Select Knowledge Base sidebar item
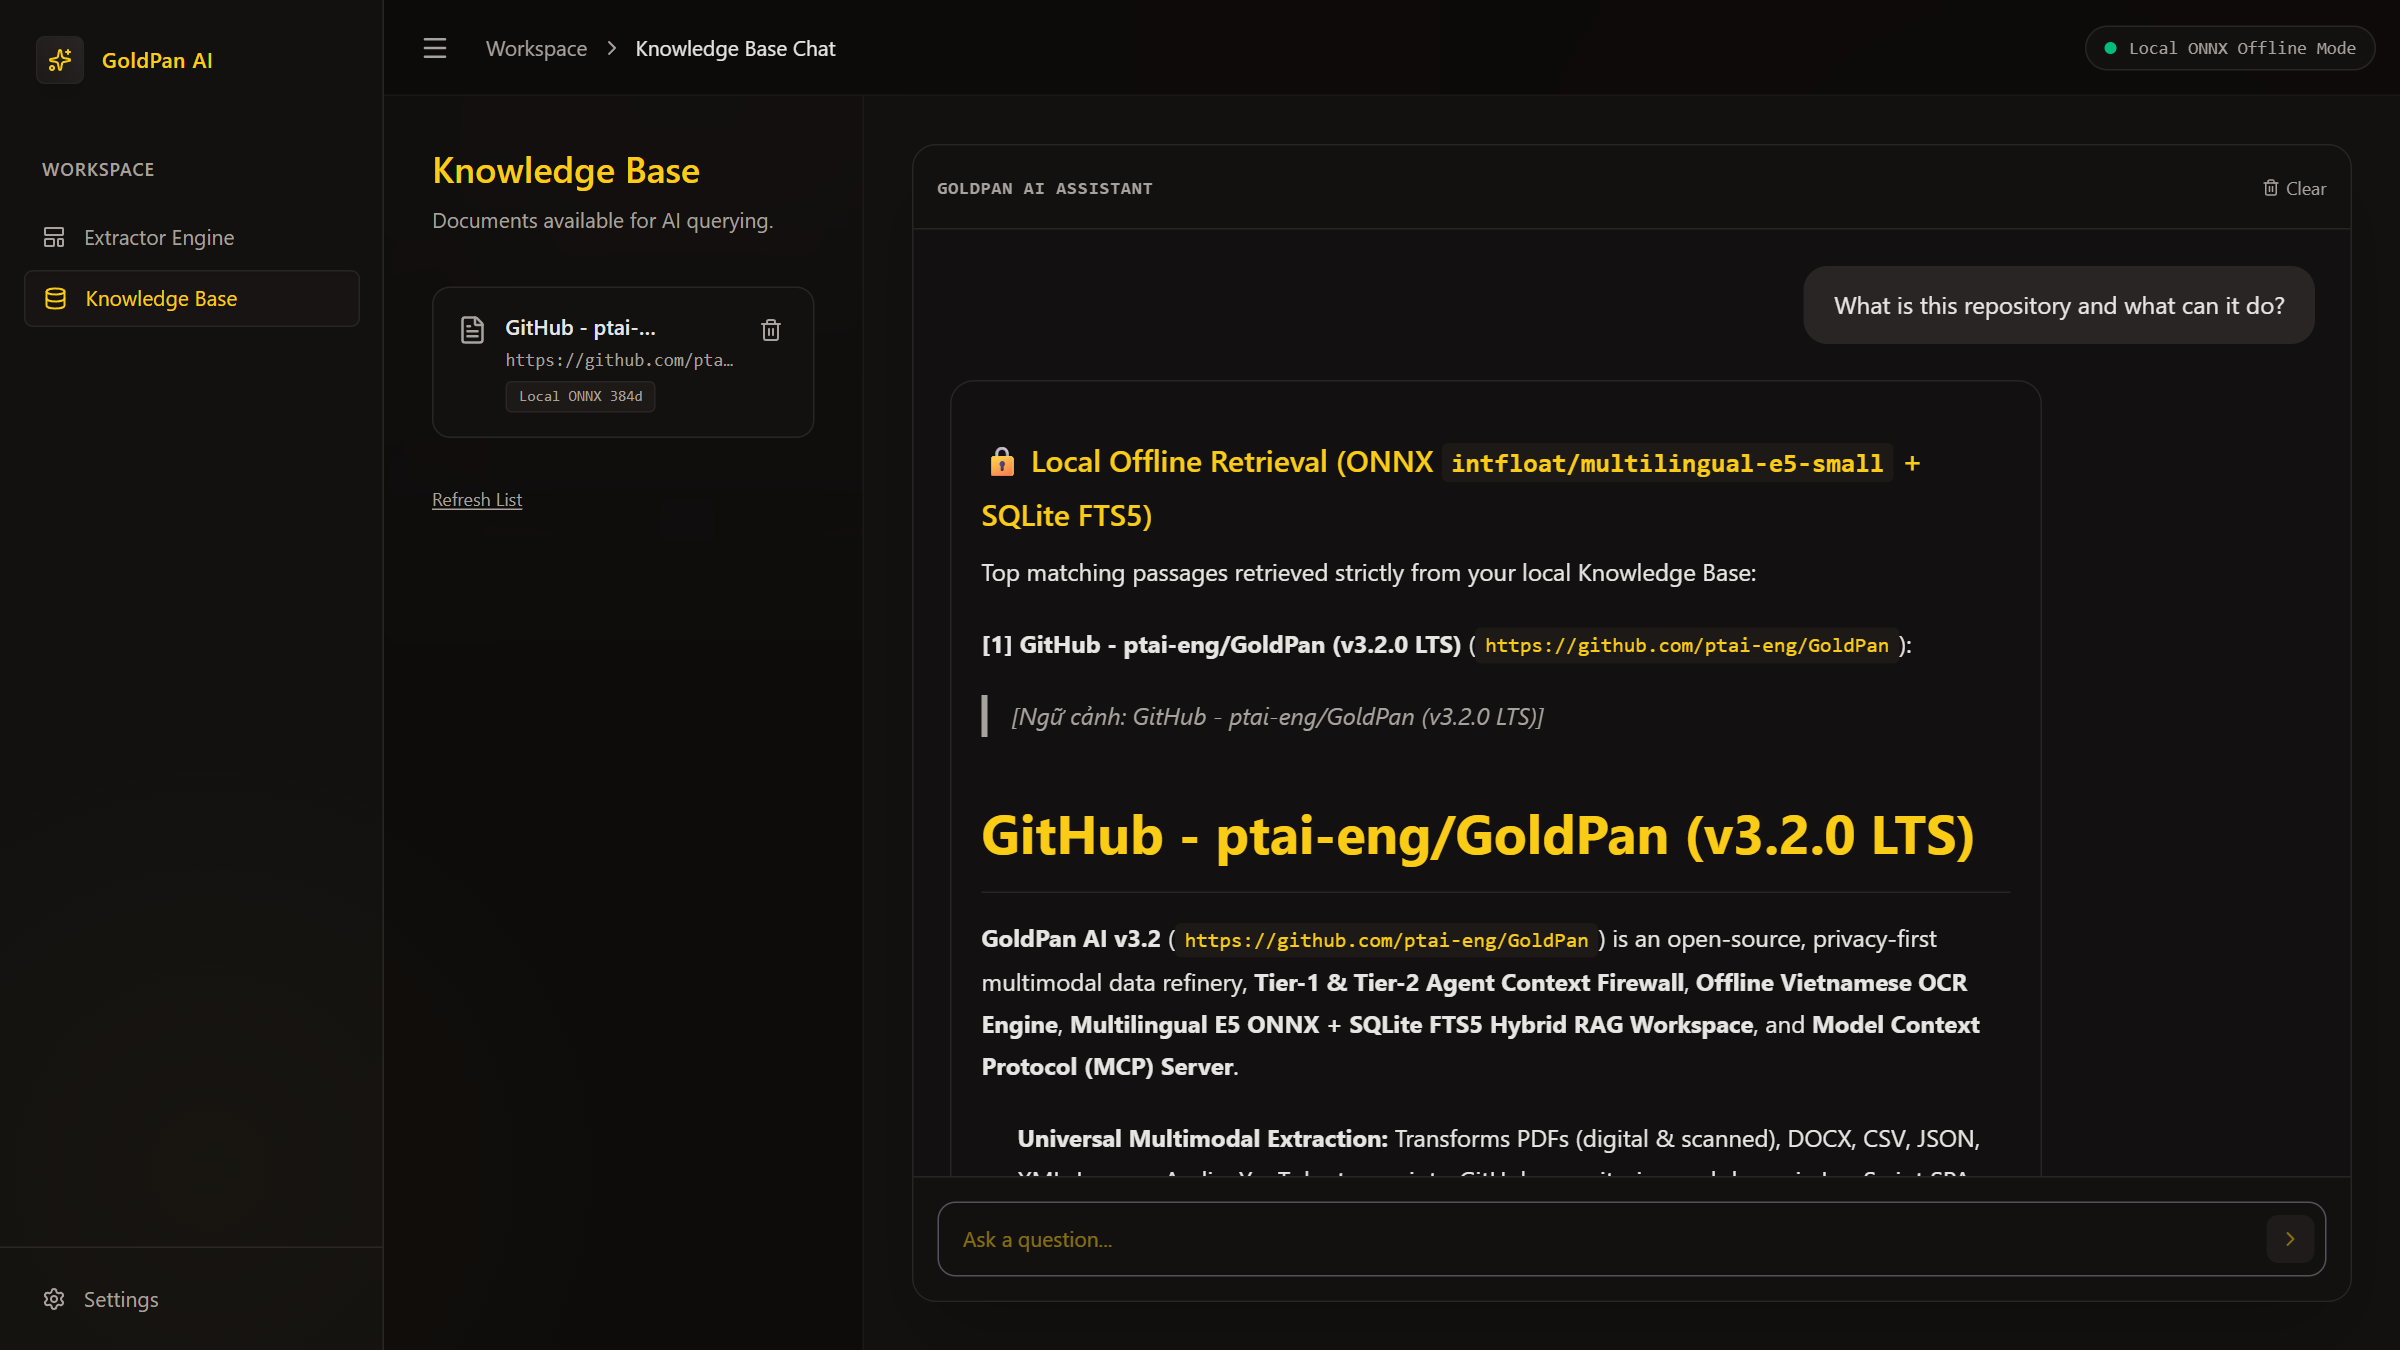Viewport: 2400px width, 1350px height. coord(191,298)
